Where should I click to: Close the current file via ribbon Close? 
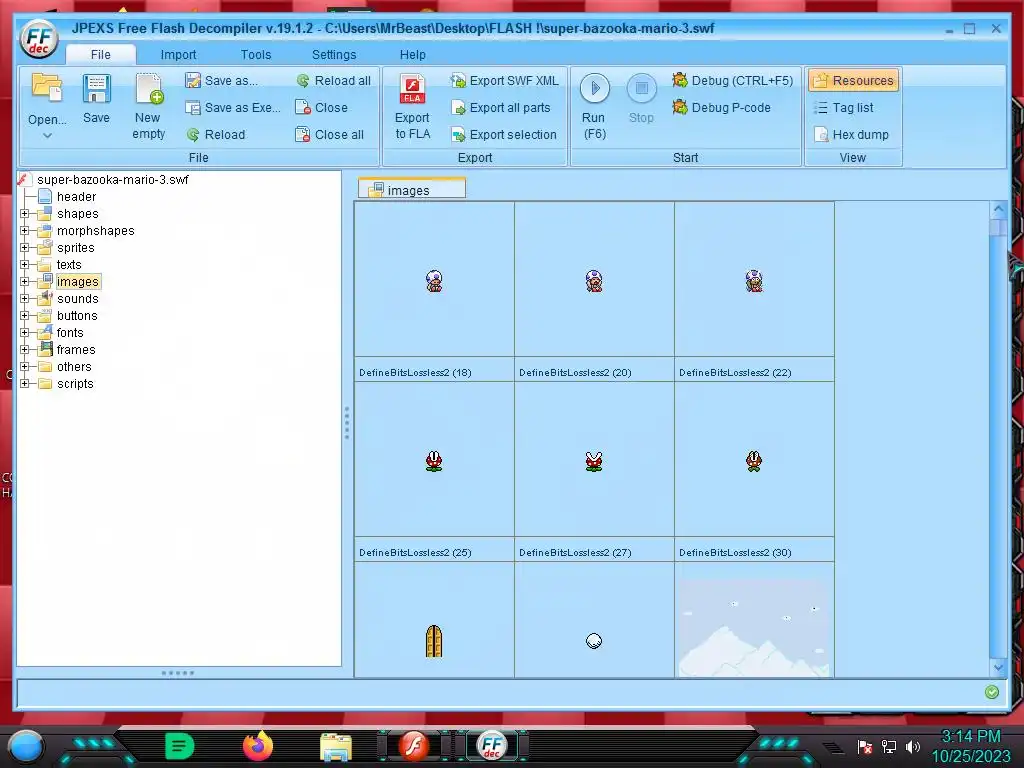(321, 108)
